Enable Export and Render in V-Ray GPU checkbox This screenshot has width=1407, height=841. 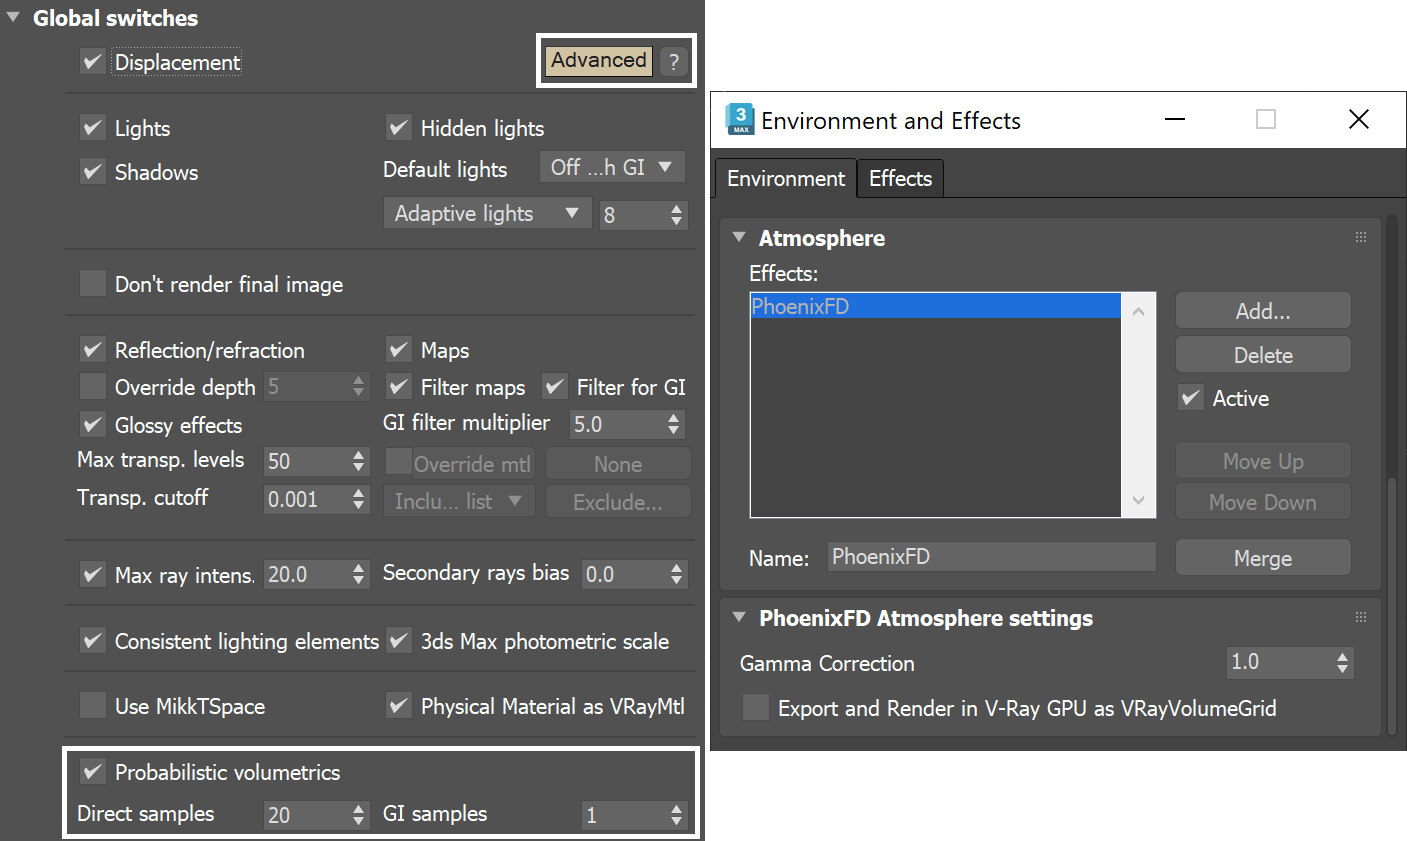(x=756, y=708)
